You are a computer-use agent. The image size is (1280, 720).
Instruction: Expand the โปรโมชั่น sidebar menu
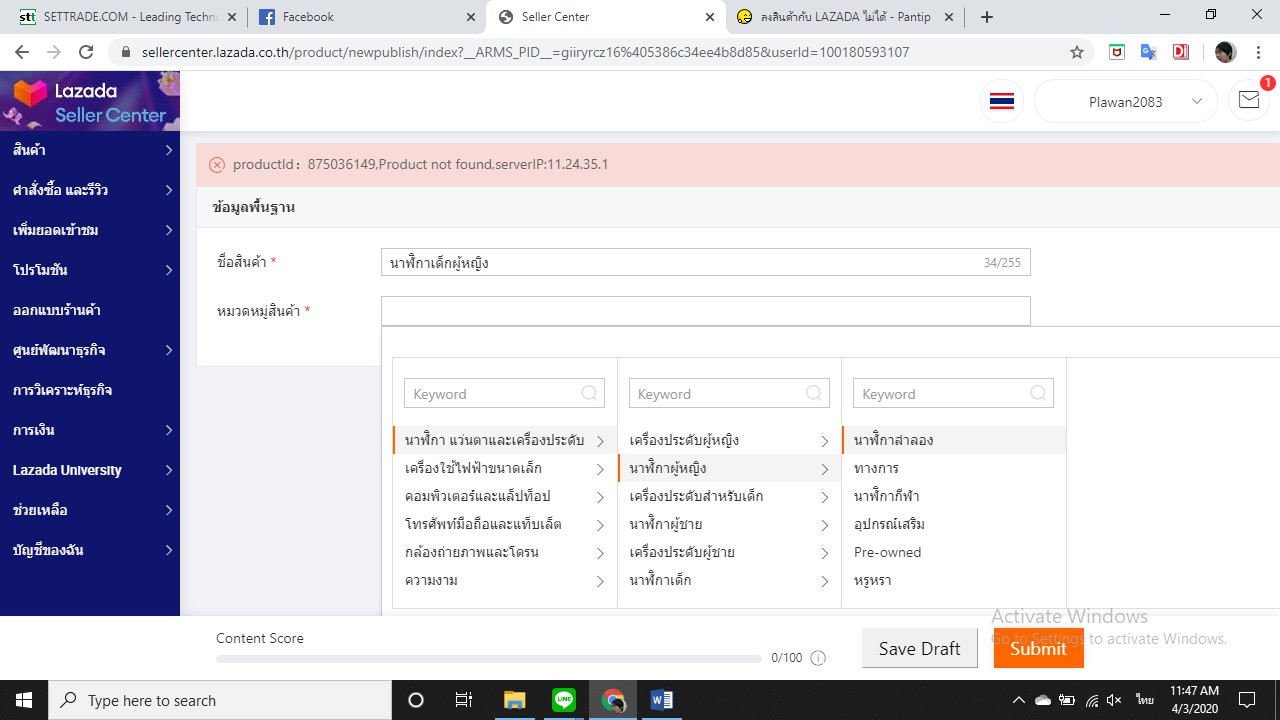pyautogui.click(x=90, y=270)
